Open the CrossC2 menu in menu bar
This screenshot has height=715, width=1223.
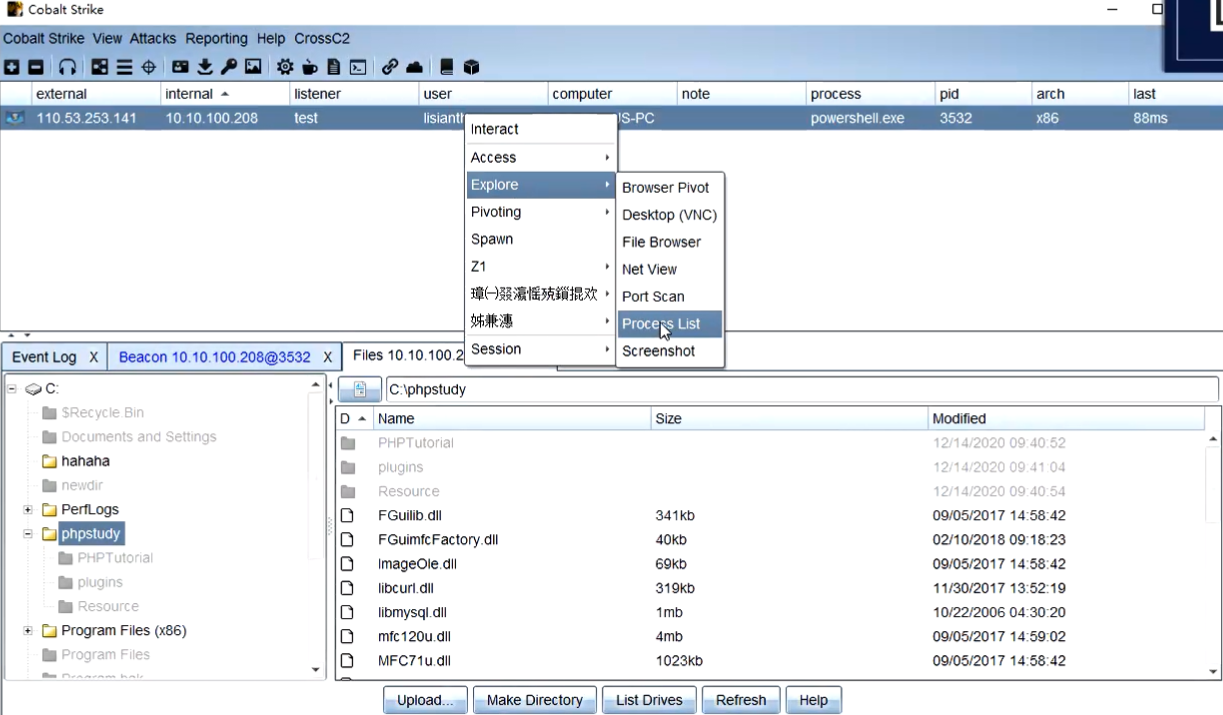322,39
